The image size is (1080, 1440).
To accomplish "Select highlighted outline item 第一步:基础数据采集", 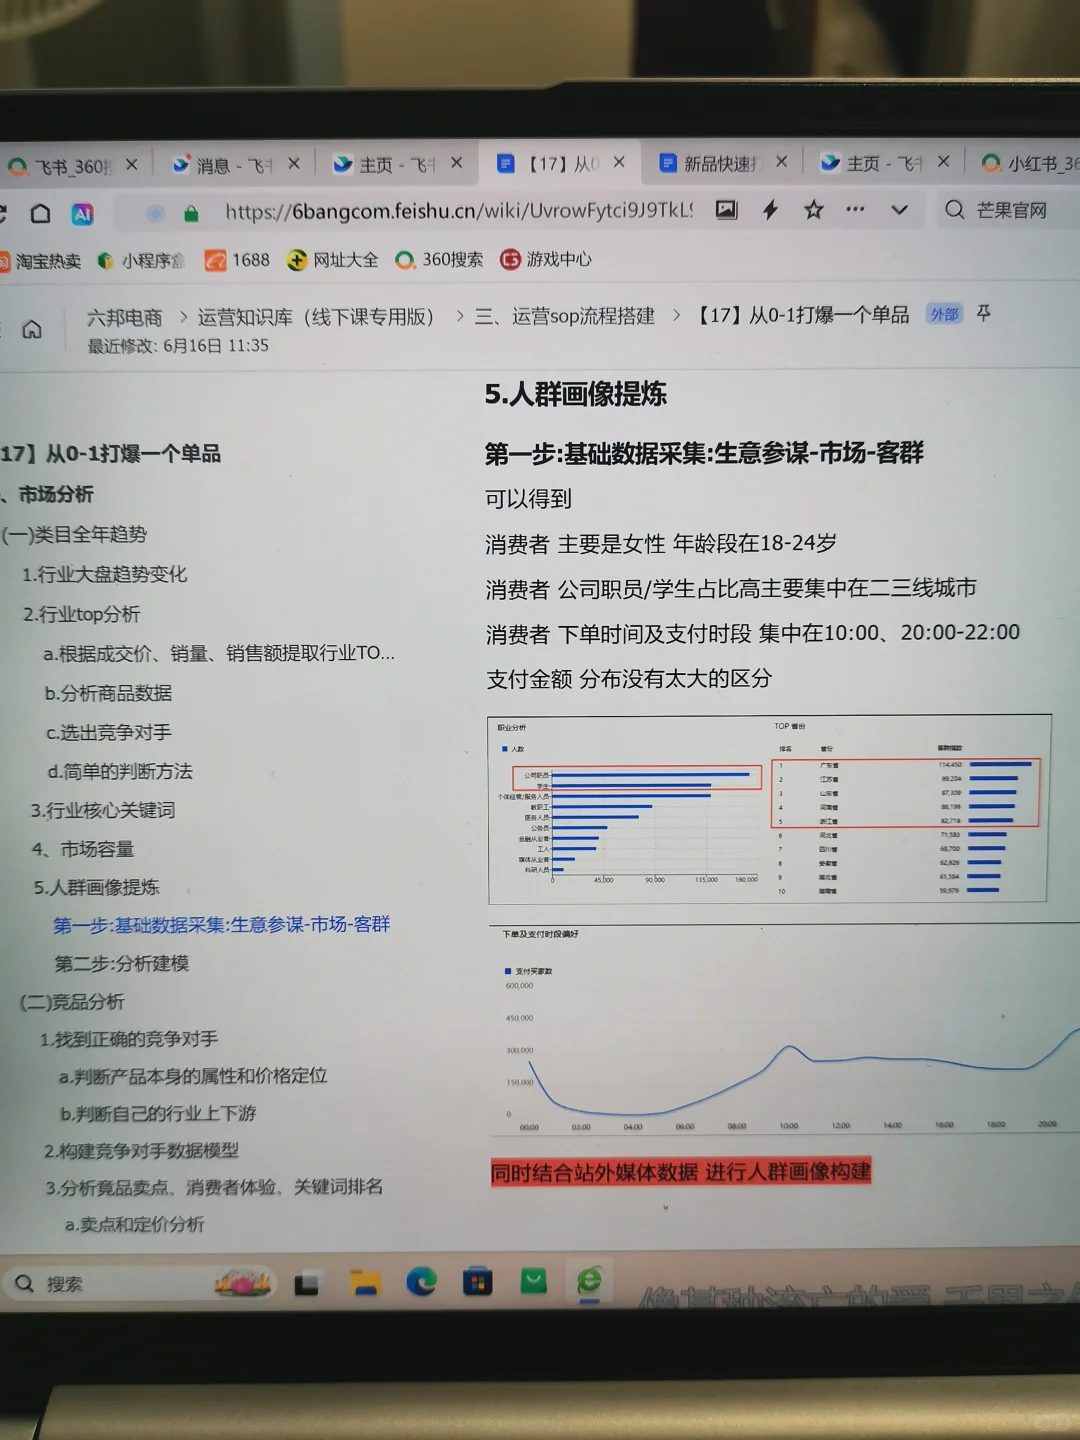I will pyautogui.click(x=222, y=925).
